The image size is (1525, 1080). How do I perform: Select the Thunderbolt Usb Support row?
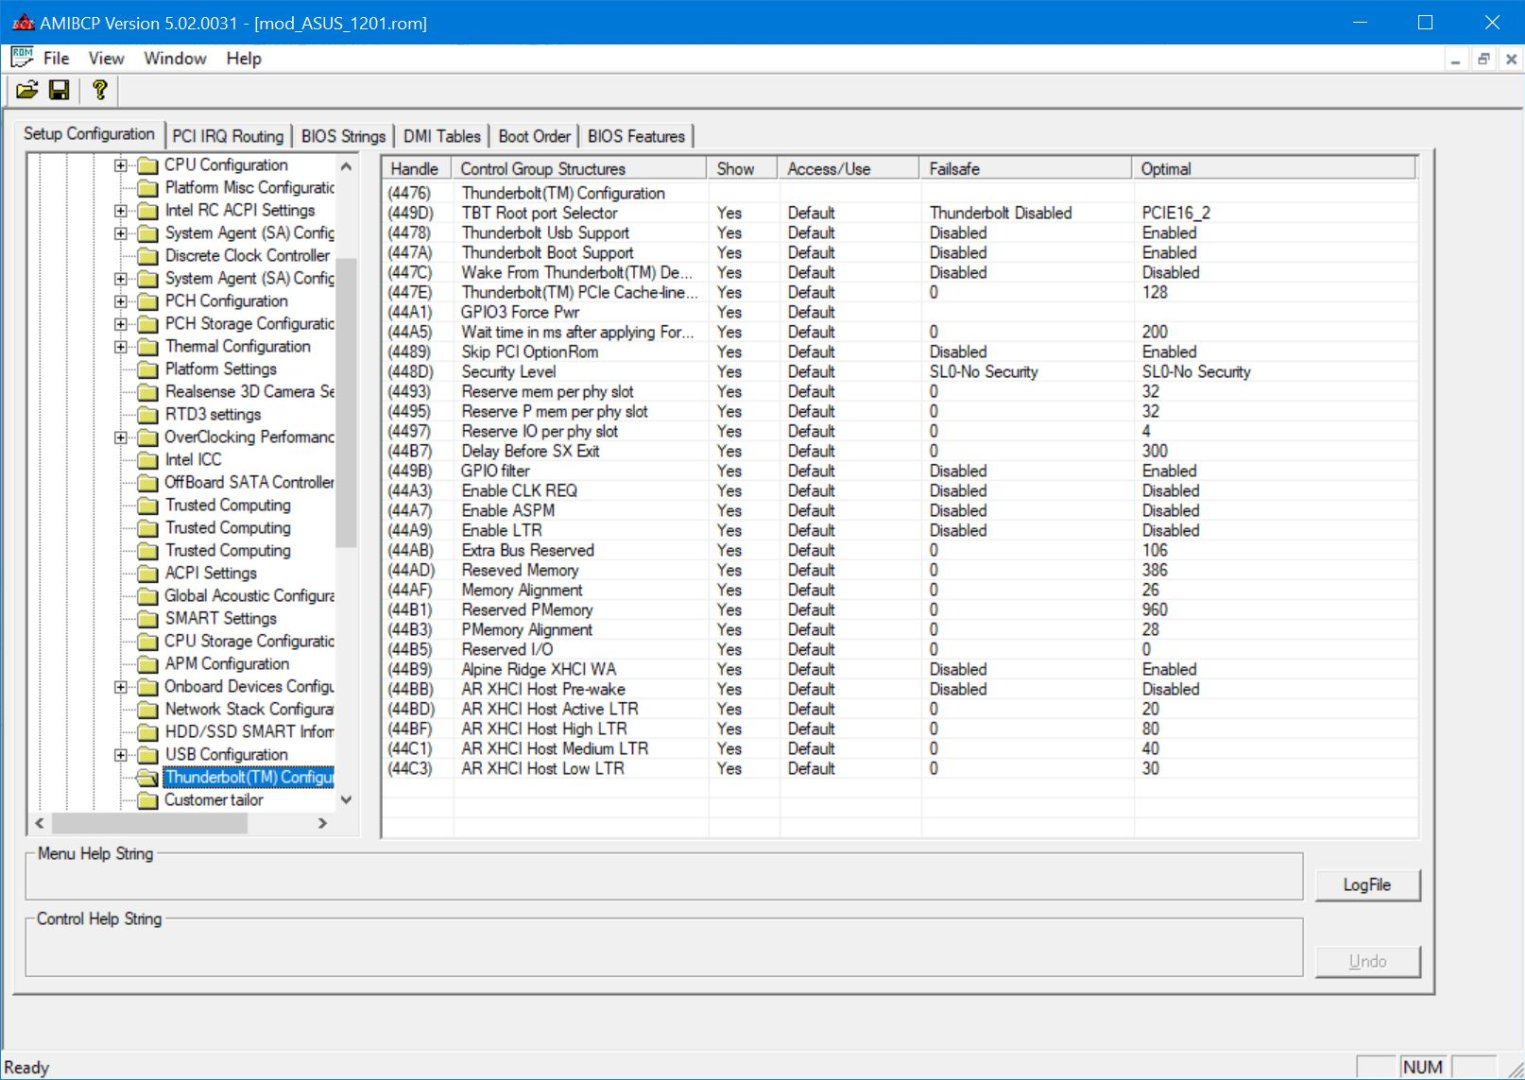(545, 233)
